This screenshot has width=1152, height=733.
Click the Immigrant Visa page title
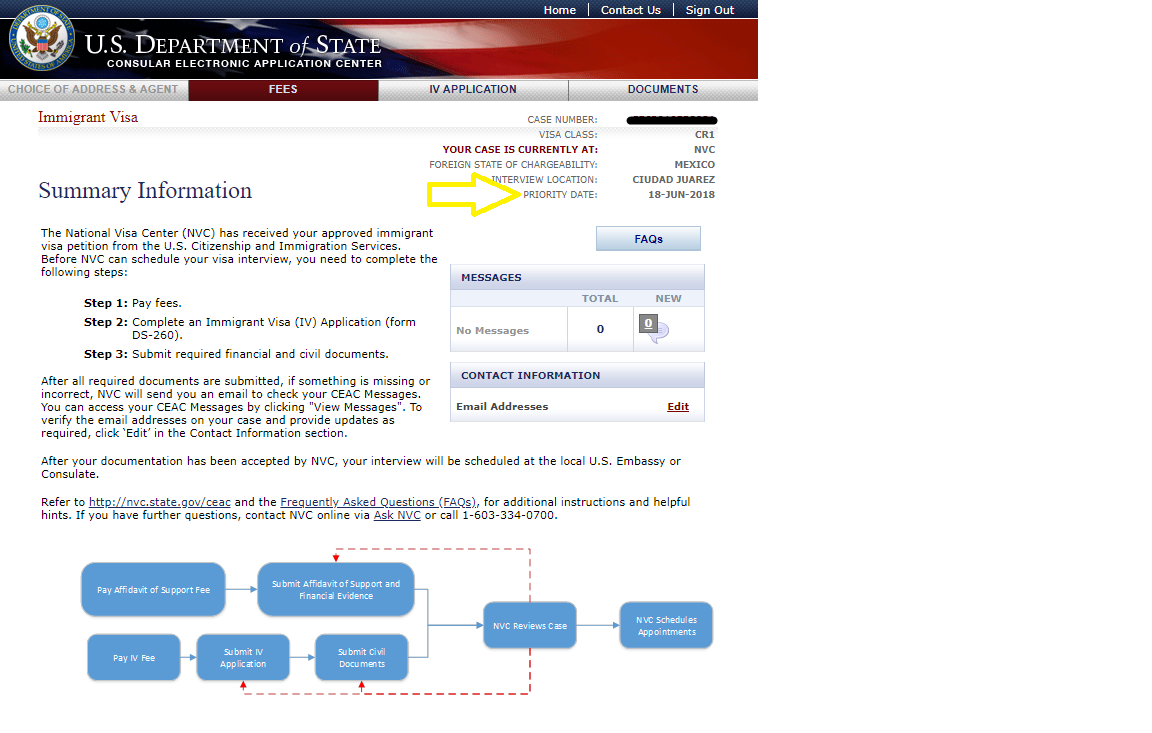pos(88,118)
